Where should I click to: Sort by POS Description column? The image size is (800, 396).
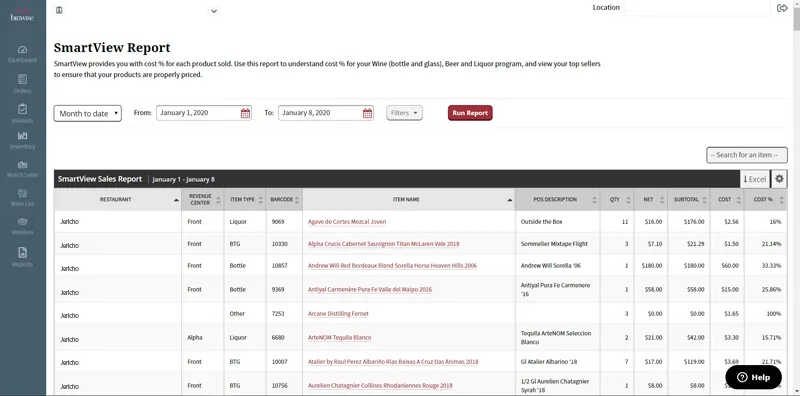point(558,200)
